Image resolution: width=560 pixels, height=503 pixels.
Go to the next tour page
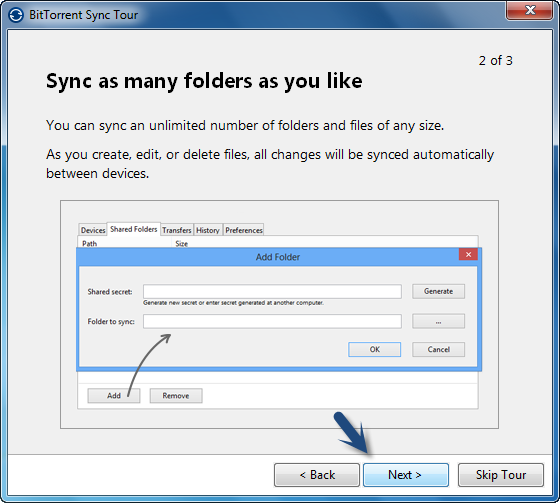[406, 475]
